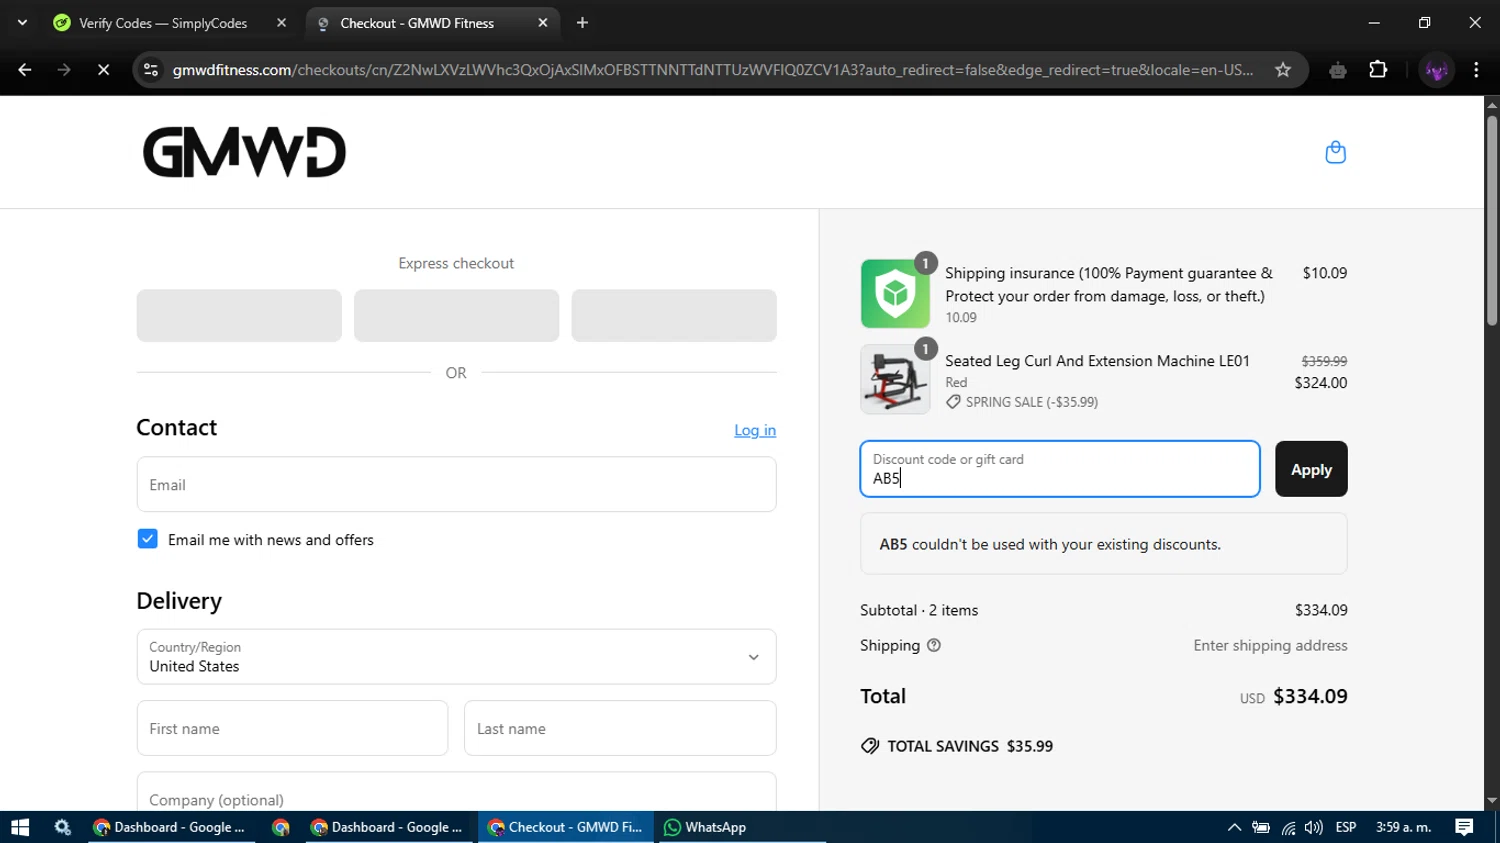Show hidden system tray icons
Screen dimensions: 1500x843
(x=1234, y=827)
